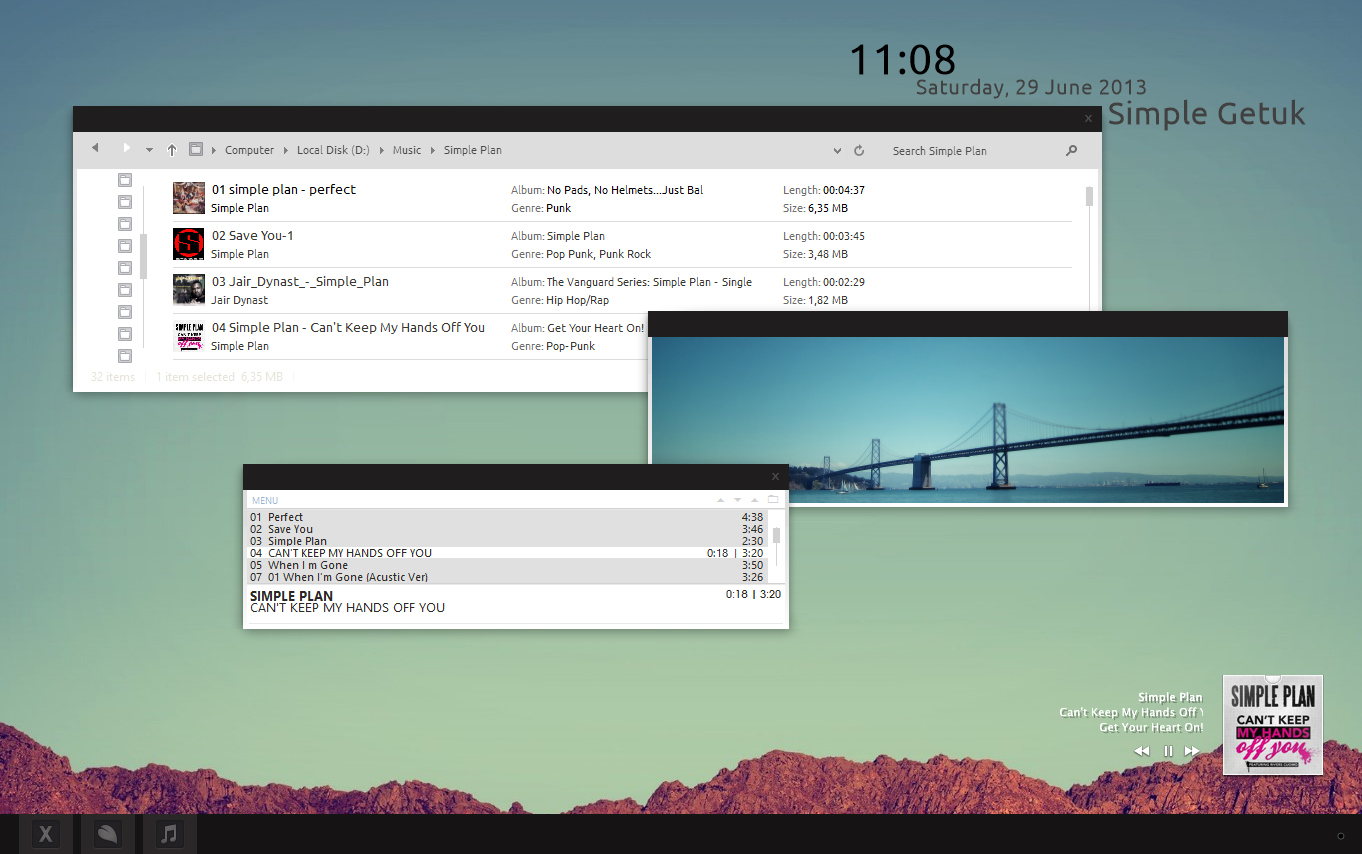Refresh the Simple Plan folder view
The image size is (1362, 854).
859,150
